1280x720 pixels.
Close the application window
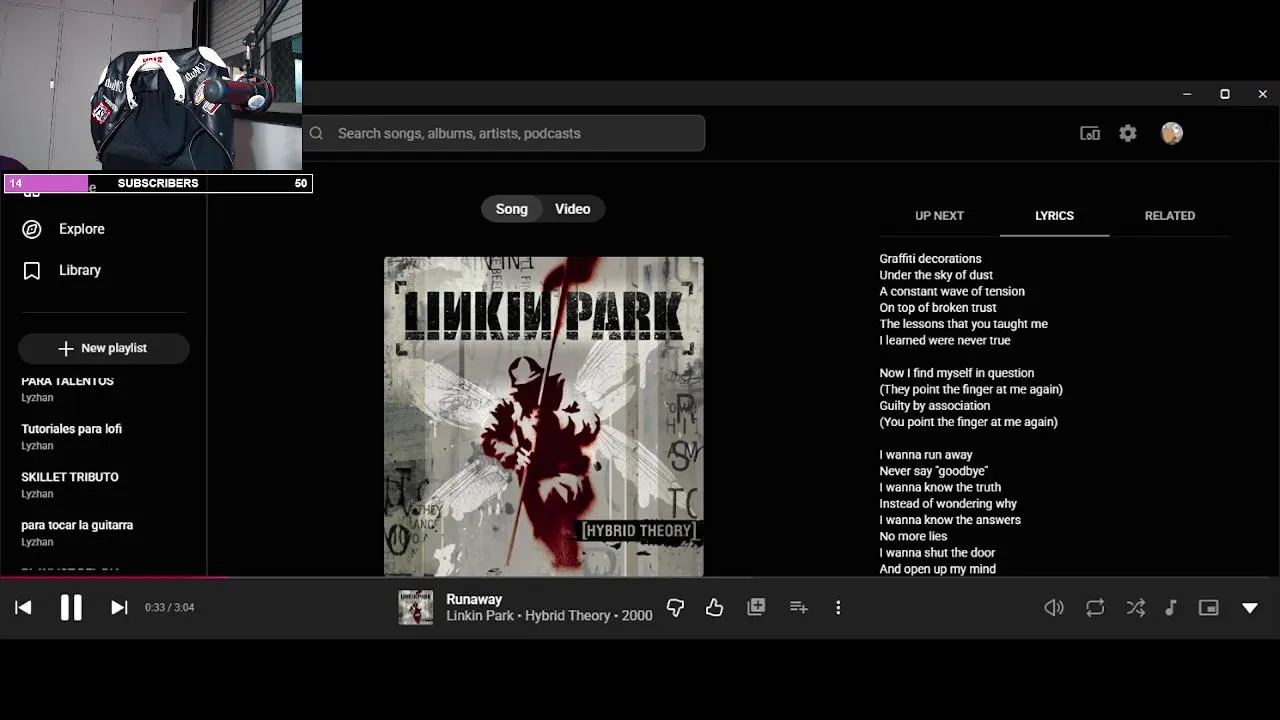tap(1262, 94)
